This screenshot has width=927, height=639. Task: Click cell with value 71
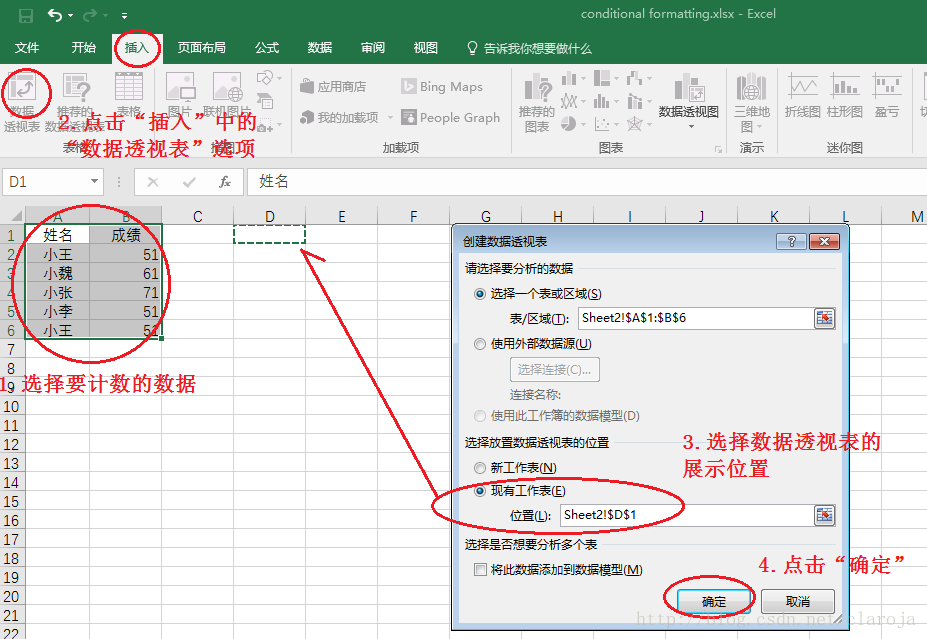pos(125,292)
